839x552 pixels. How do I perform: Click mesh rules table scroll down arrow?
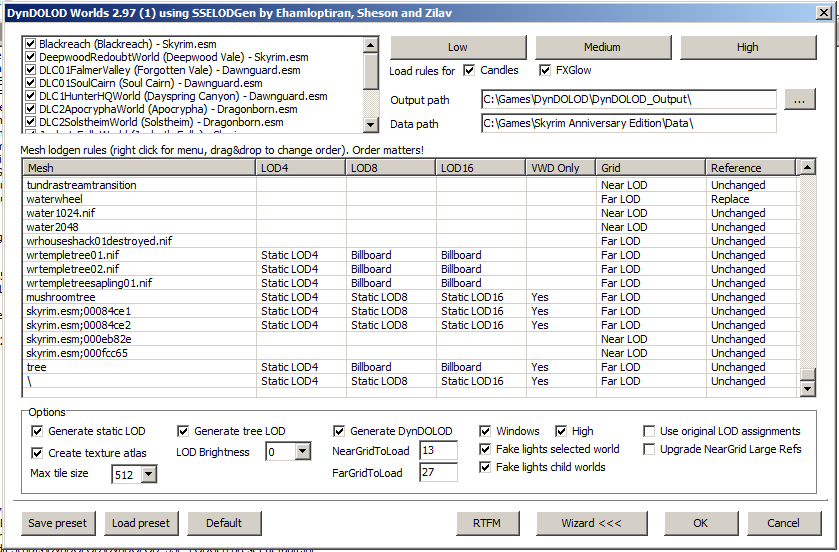tap(808, 388)
